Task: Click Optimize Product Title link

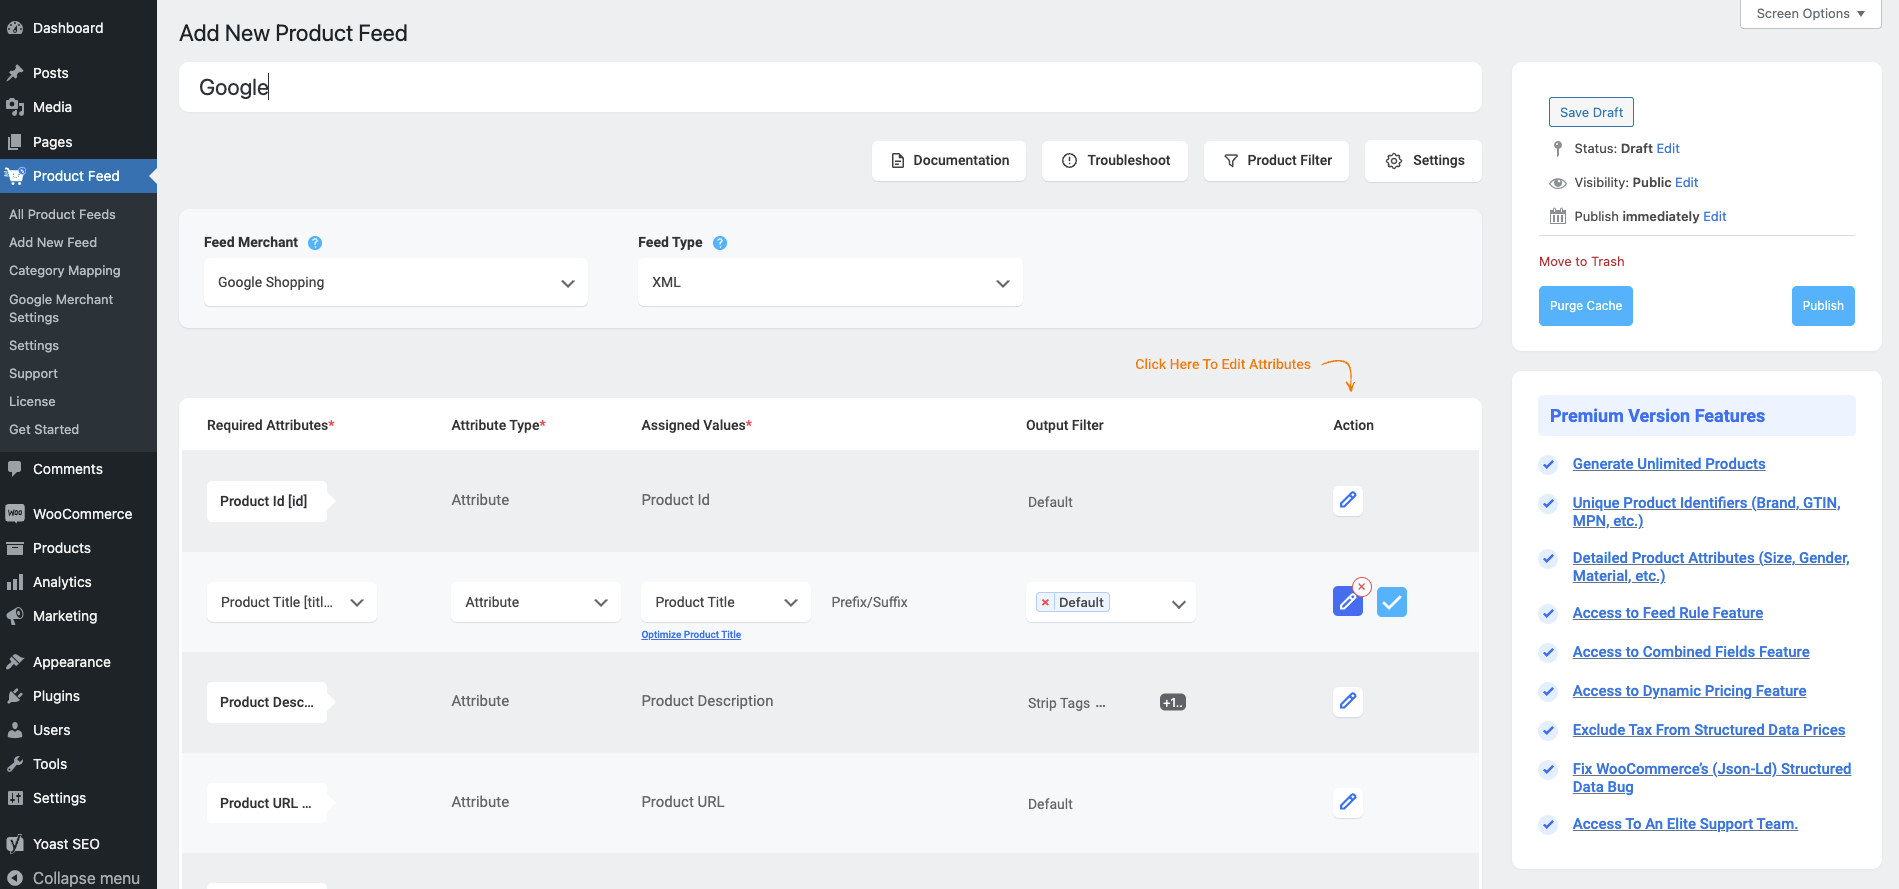Action: [691, 634]
